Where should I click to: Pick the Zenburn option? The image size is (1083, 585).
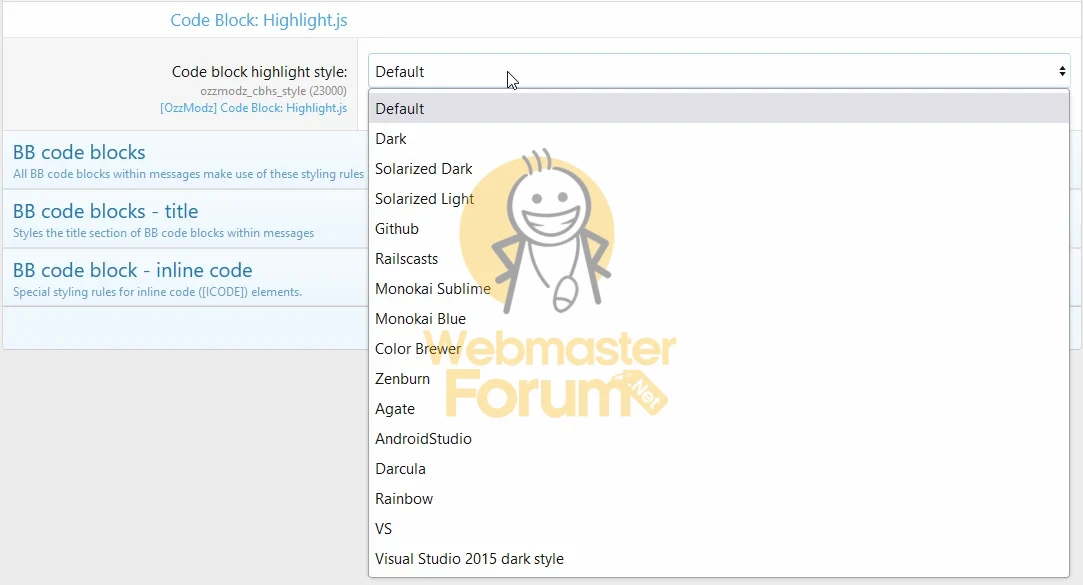point(719,379)
